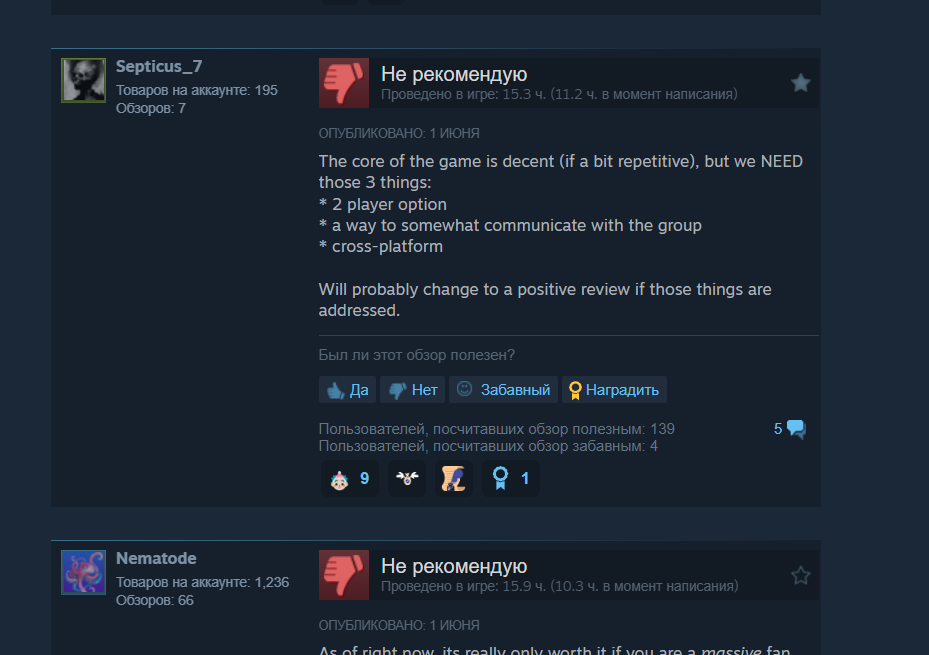Viewport: 929px width, 655px height.
Task: Click the blue ribbon award icon
Action: 511,479
